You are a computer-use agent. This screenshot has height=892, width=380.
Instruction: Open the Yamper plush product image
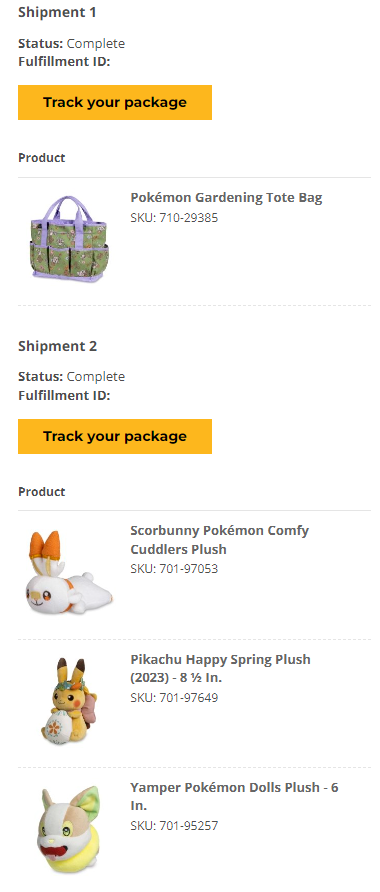point(69,829)
